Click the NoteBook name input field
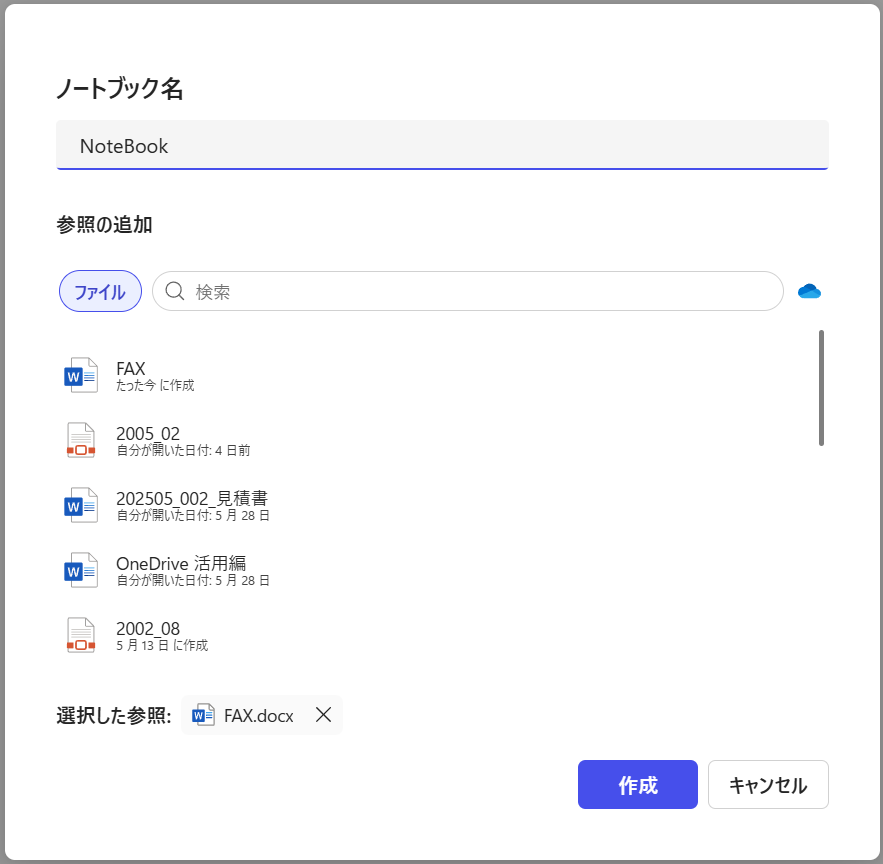Screen dimensions: 883x864 pos(440,145)
